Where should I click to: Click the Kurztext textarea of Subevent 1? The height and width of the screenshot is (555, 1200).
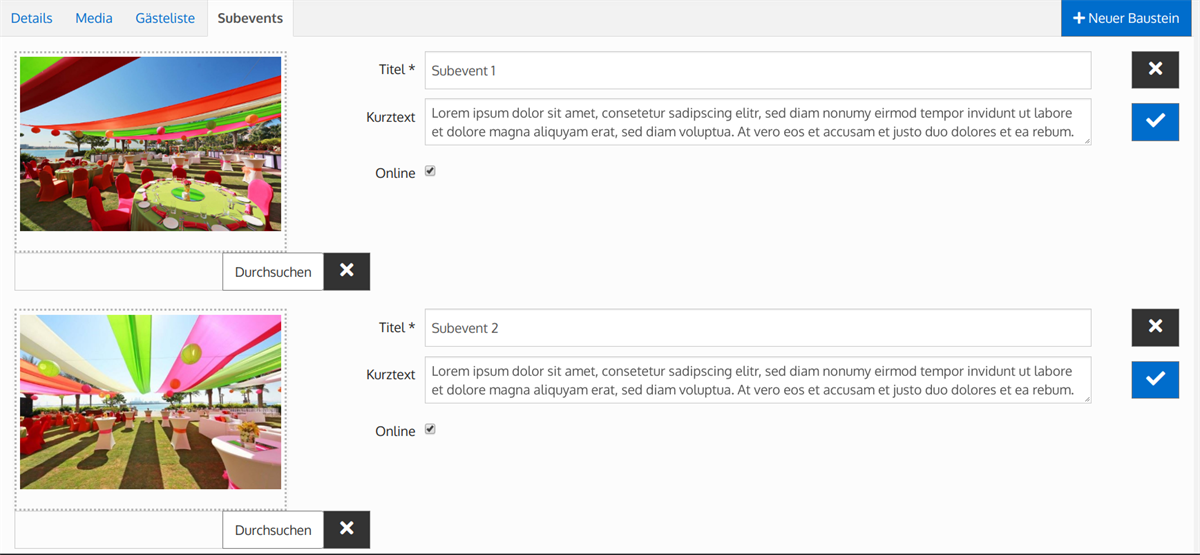point(757,122)
